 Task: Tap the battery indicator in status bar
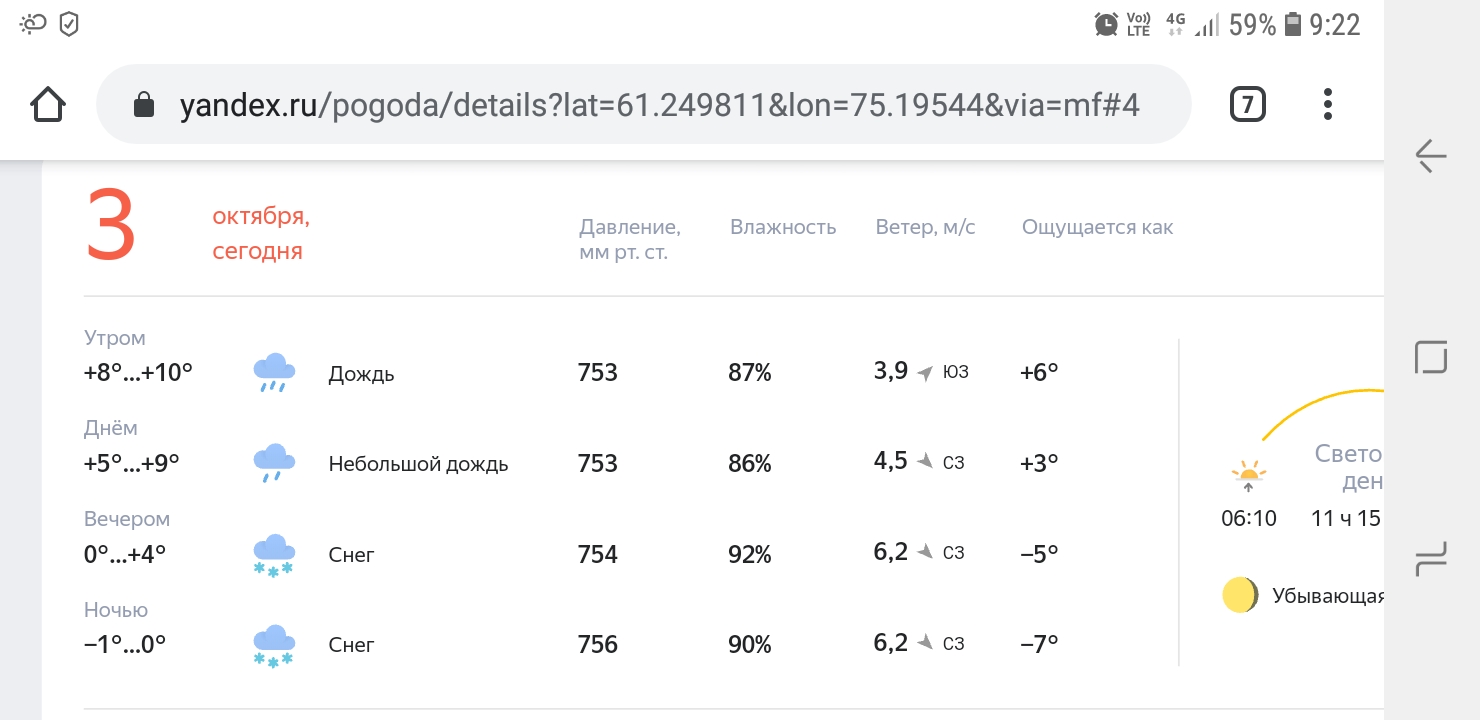(1293, 24)
